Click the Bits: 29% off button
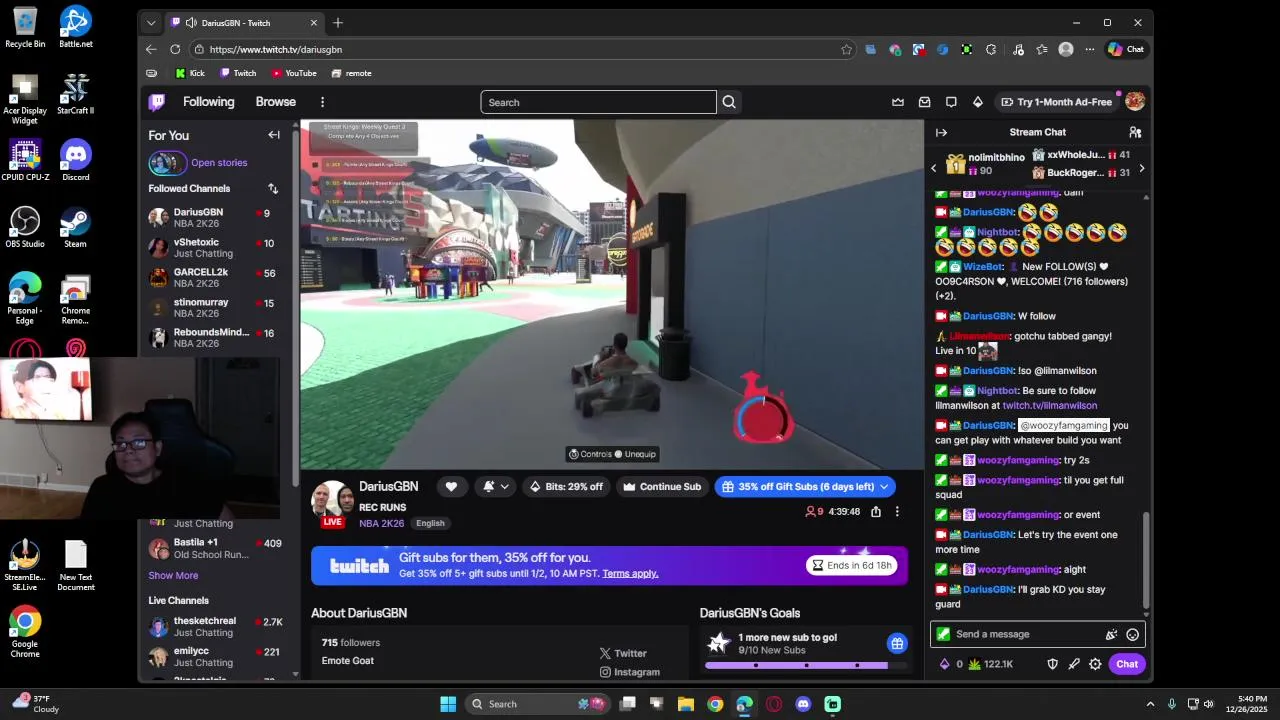Screen dimensions: 1280x720 (566, 487)
